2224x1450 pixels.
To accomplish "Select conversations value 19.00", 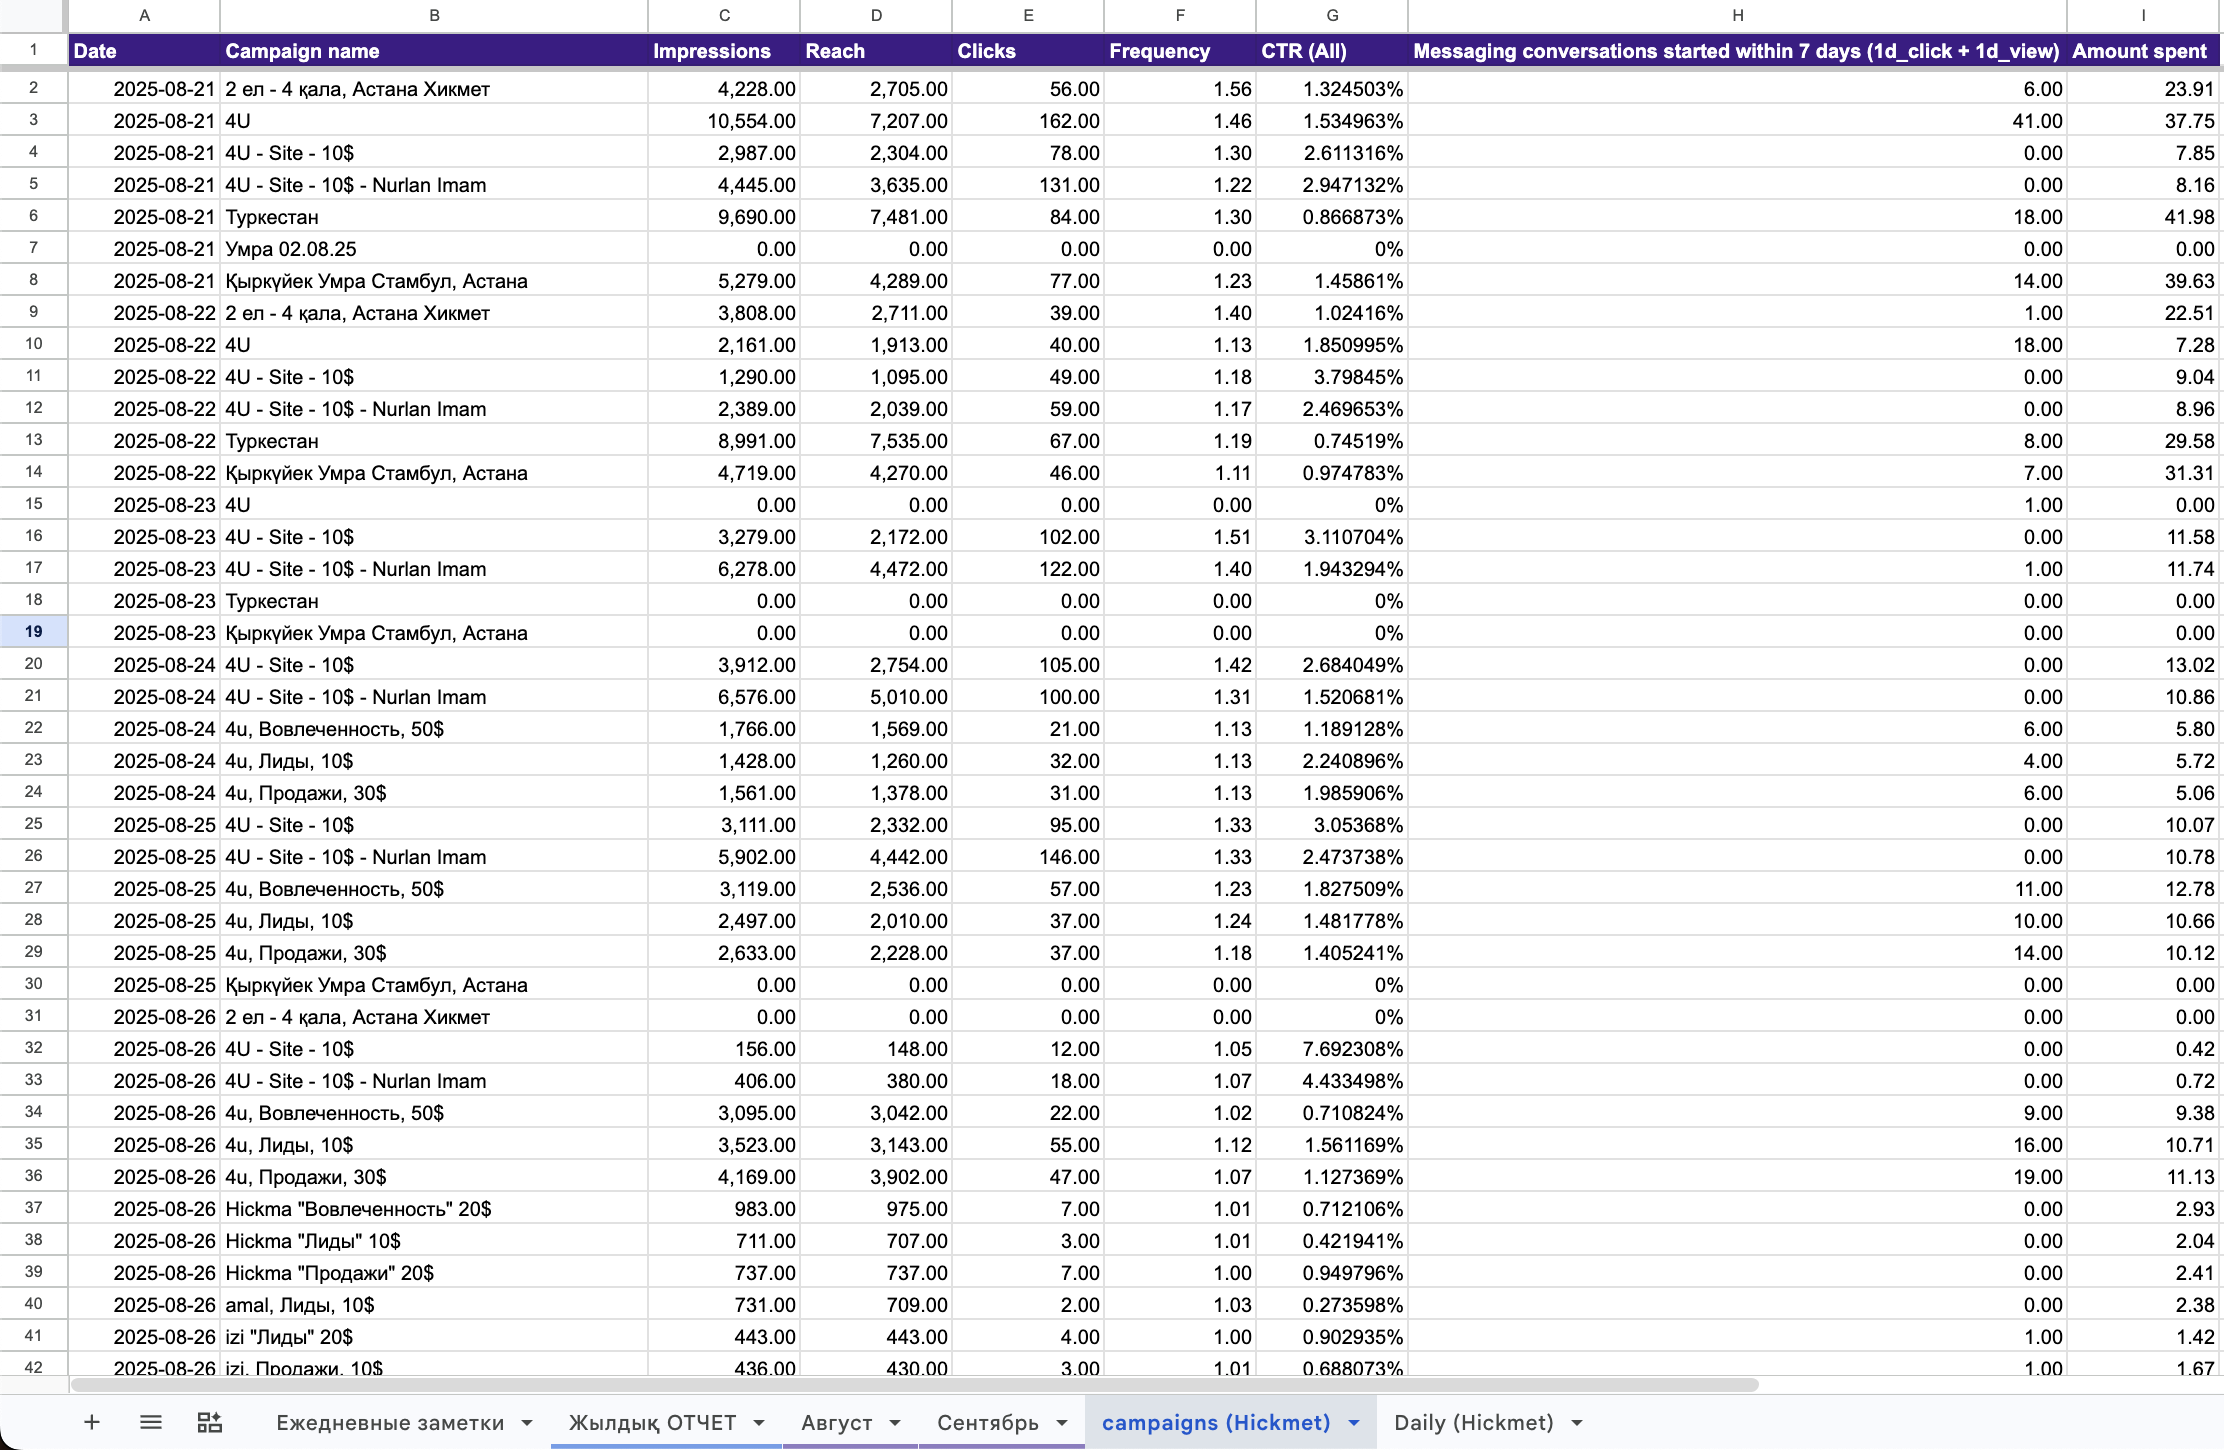I will 1738,1177.
